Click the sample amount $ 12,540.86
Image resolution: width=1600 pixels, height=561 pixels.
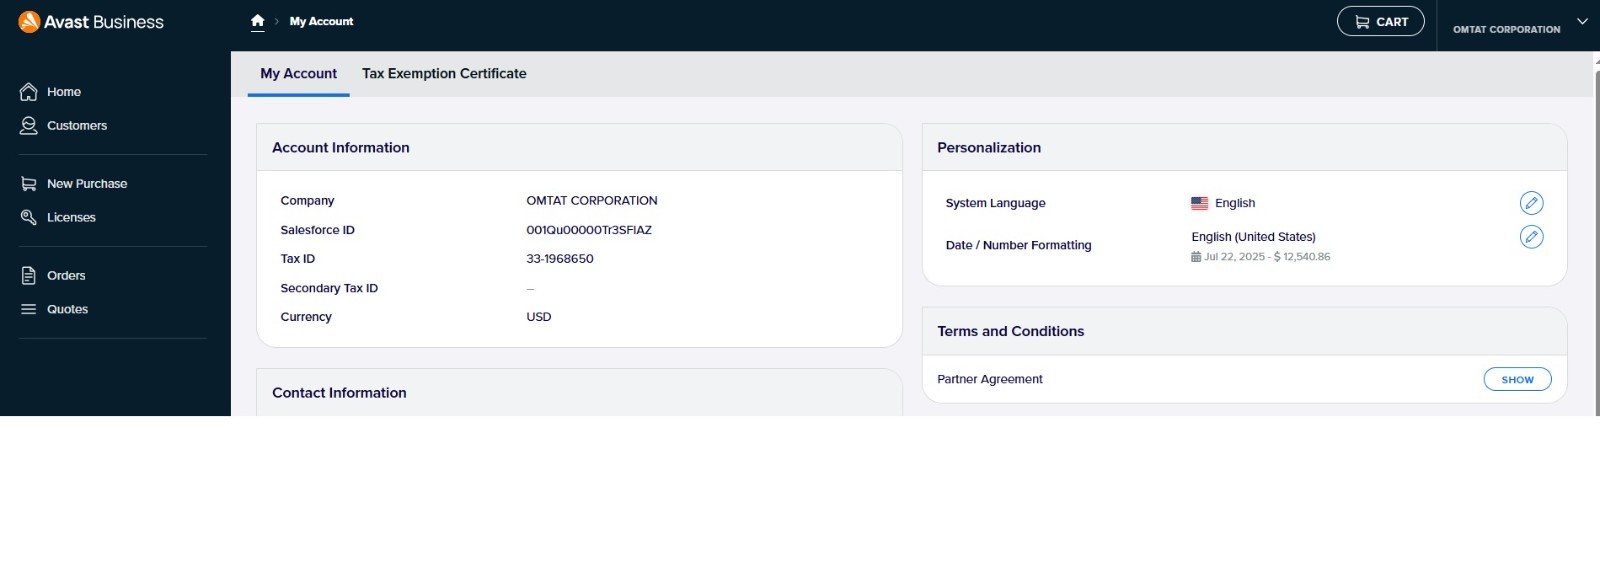click(1302, 257)
